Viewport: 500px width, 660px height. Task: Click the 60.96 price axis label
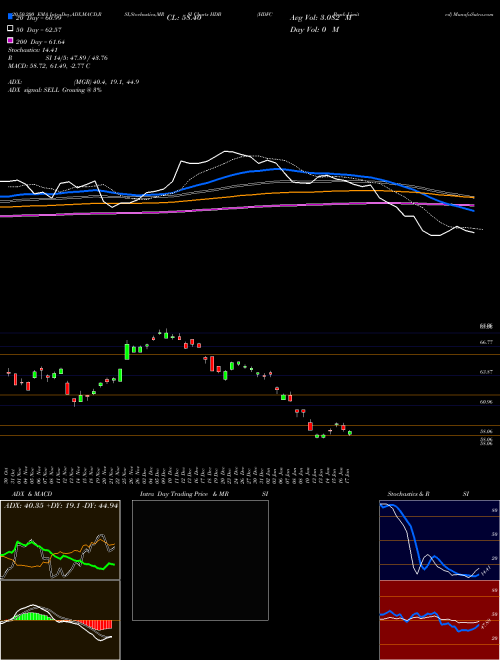tap(486, 402)
